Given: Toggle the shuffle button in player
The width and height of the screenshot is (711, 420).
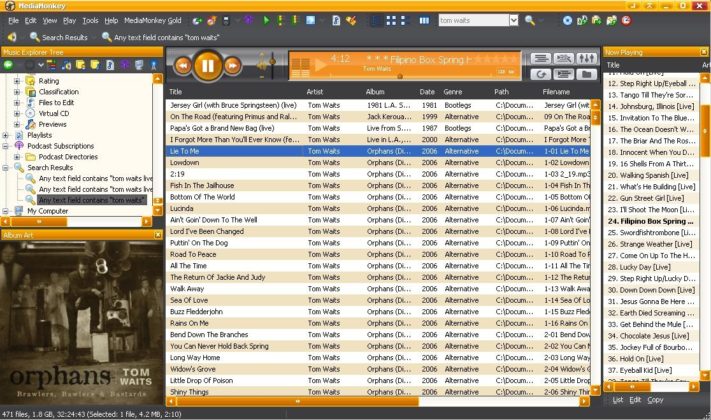Looking at the screenshot, I should 564,59.
